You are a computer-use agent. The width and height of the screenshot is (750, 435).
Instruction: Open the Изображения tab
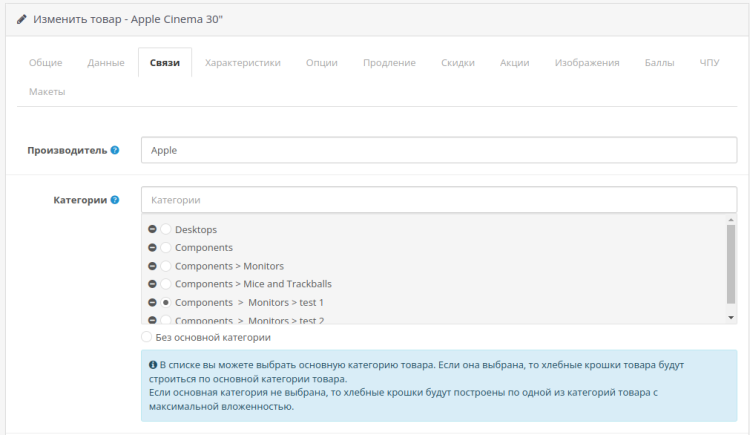click(587, 63)
